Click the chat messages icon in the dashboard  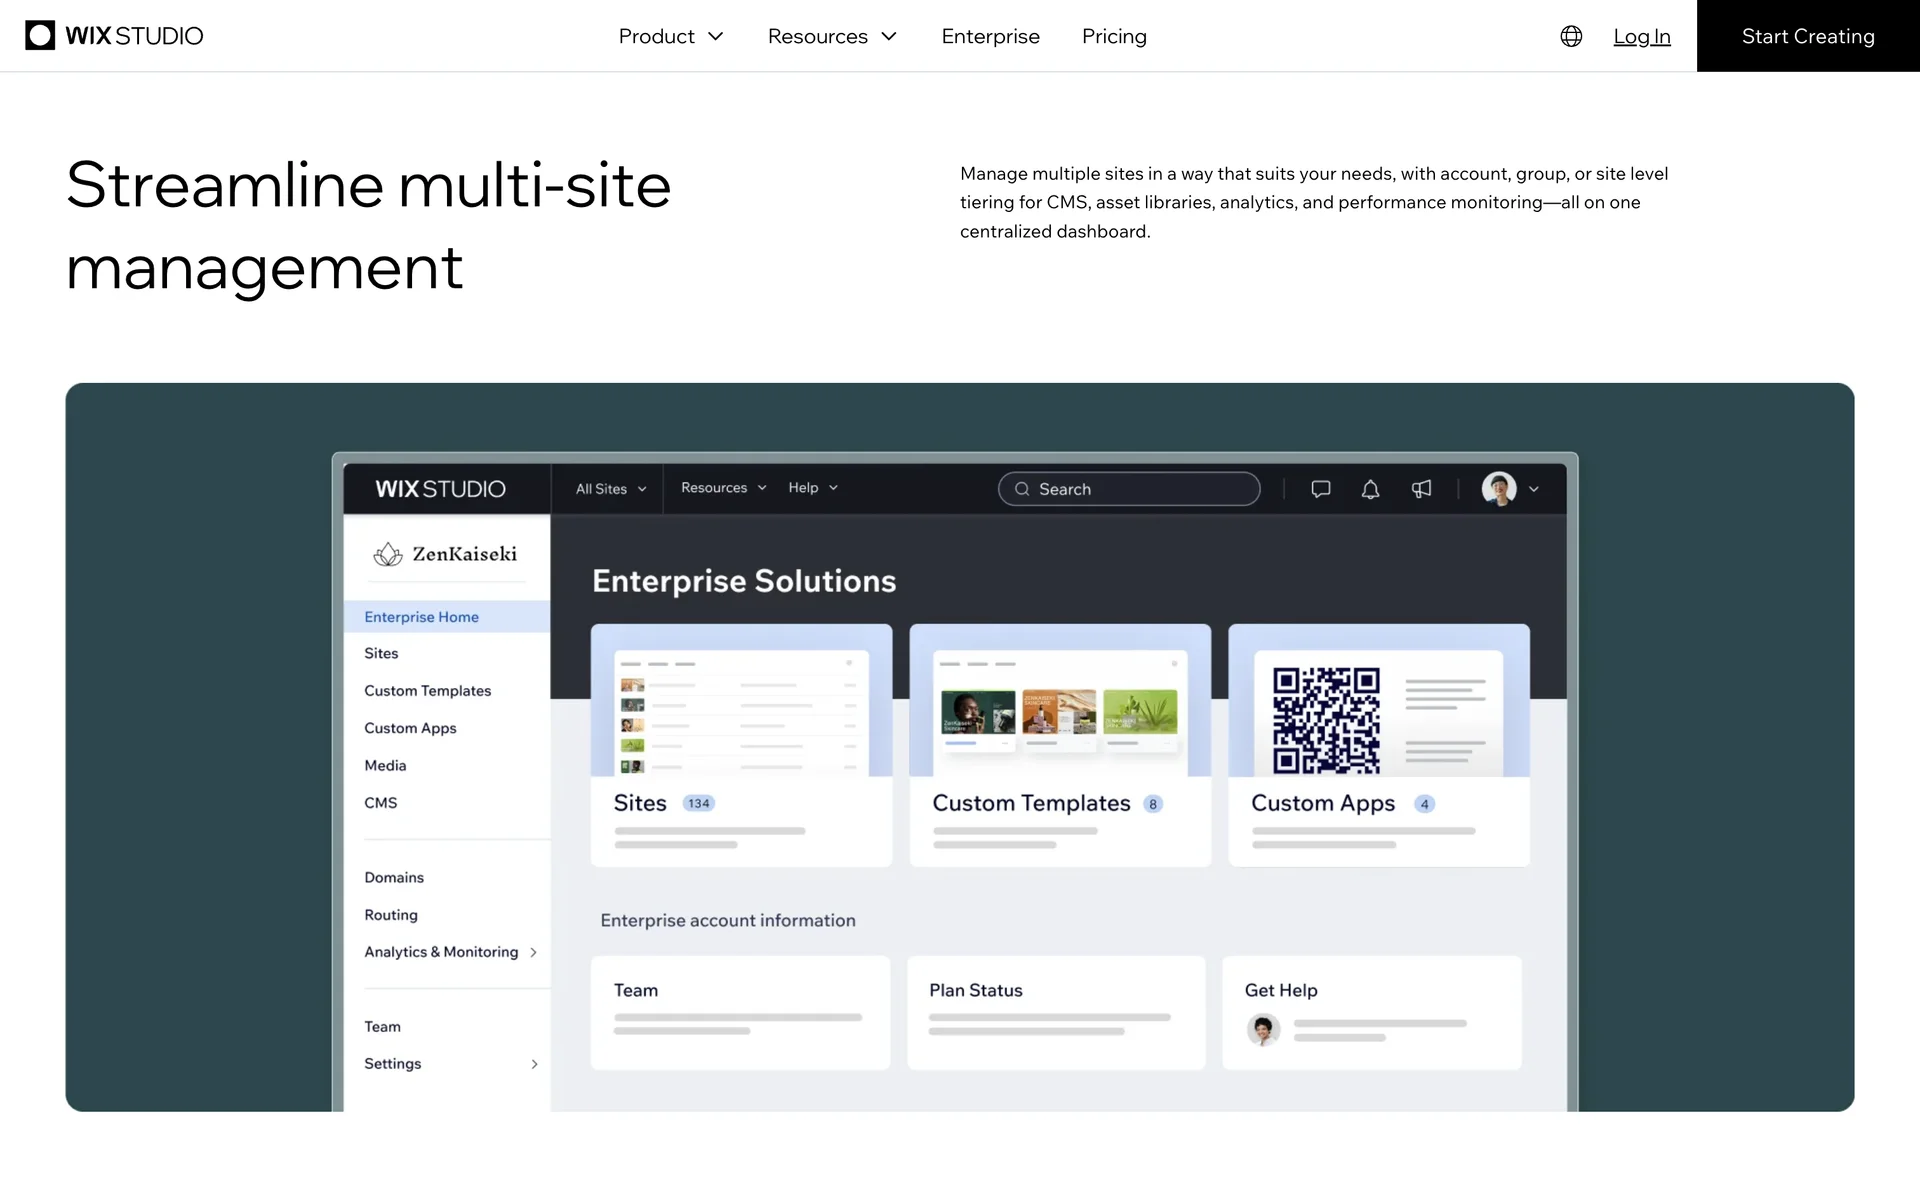(1320, 489)
